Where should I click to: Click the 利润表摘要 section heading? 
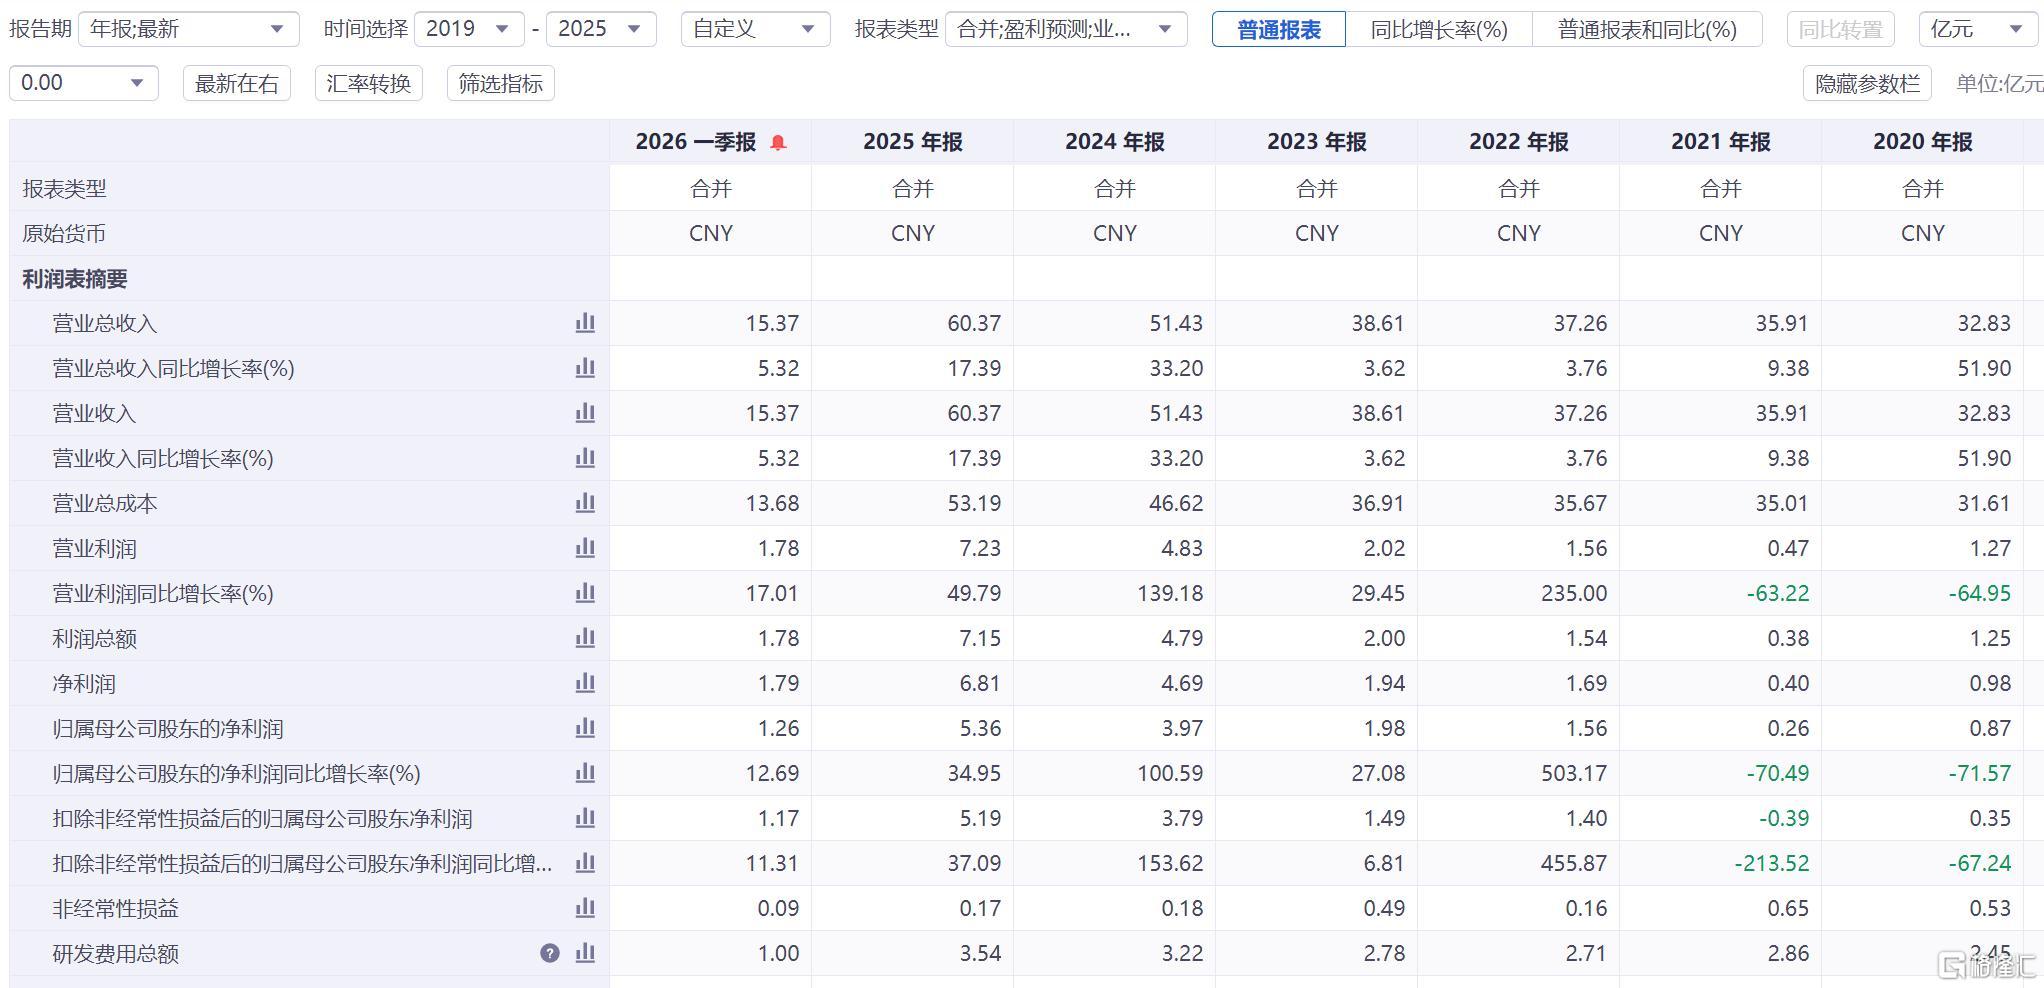[75, 279]
